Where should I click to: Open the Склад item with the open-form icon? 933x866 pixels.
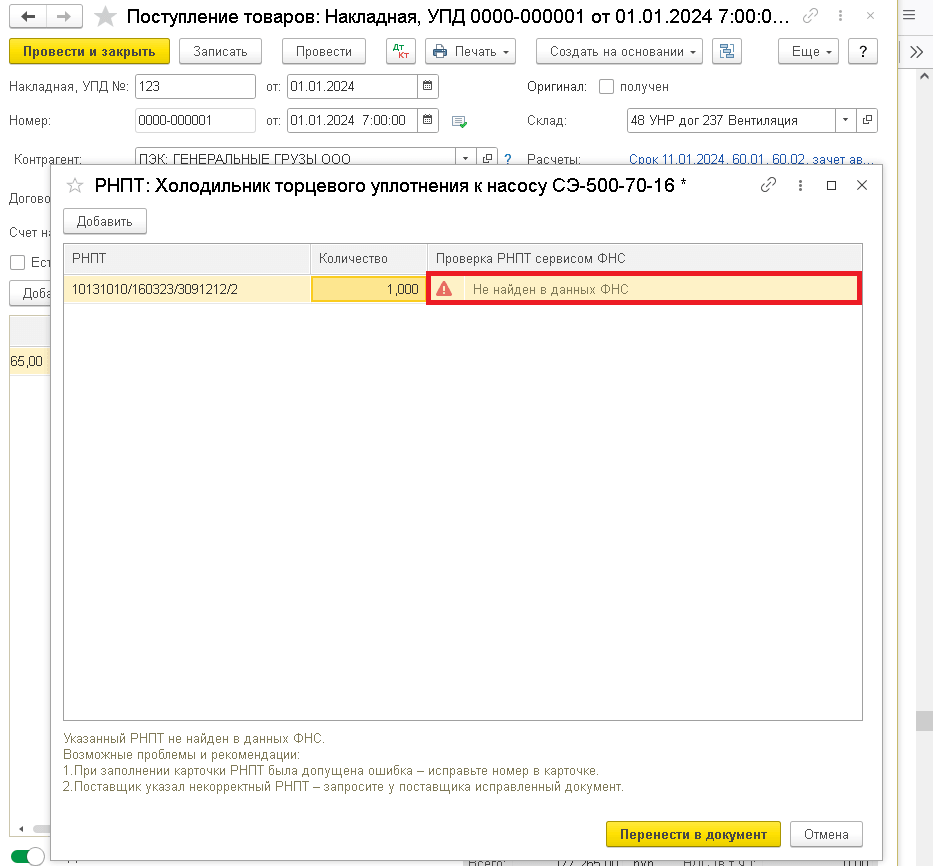[867, 120]
